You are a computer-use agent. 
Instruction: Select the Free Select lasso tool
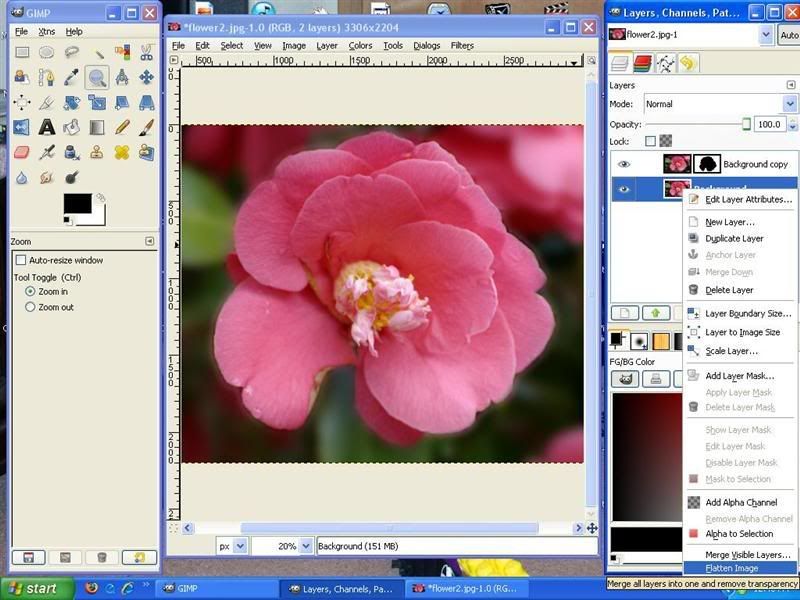pyautogui.click(x=71, y=52)
